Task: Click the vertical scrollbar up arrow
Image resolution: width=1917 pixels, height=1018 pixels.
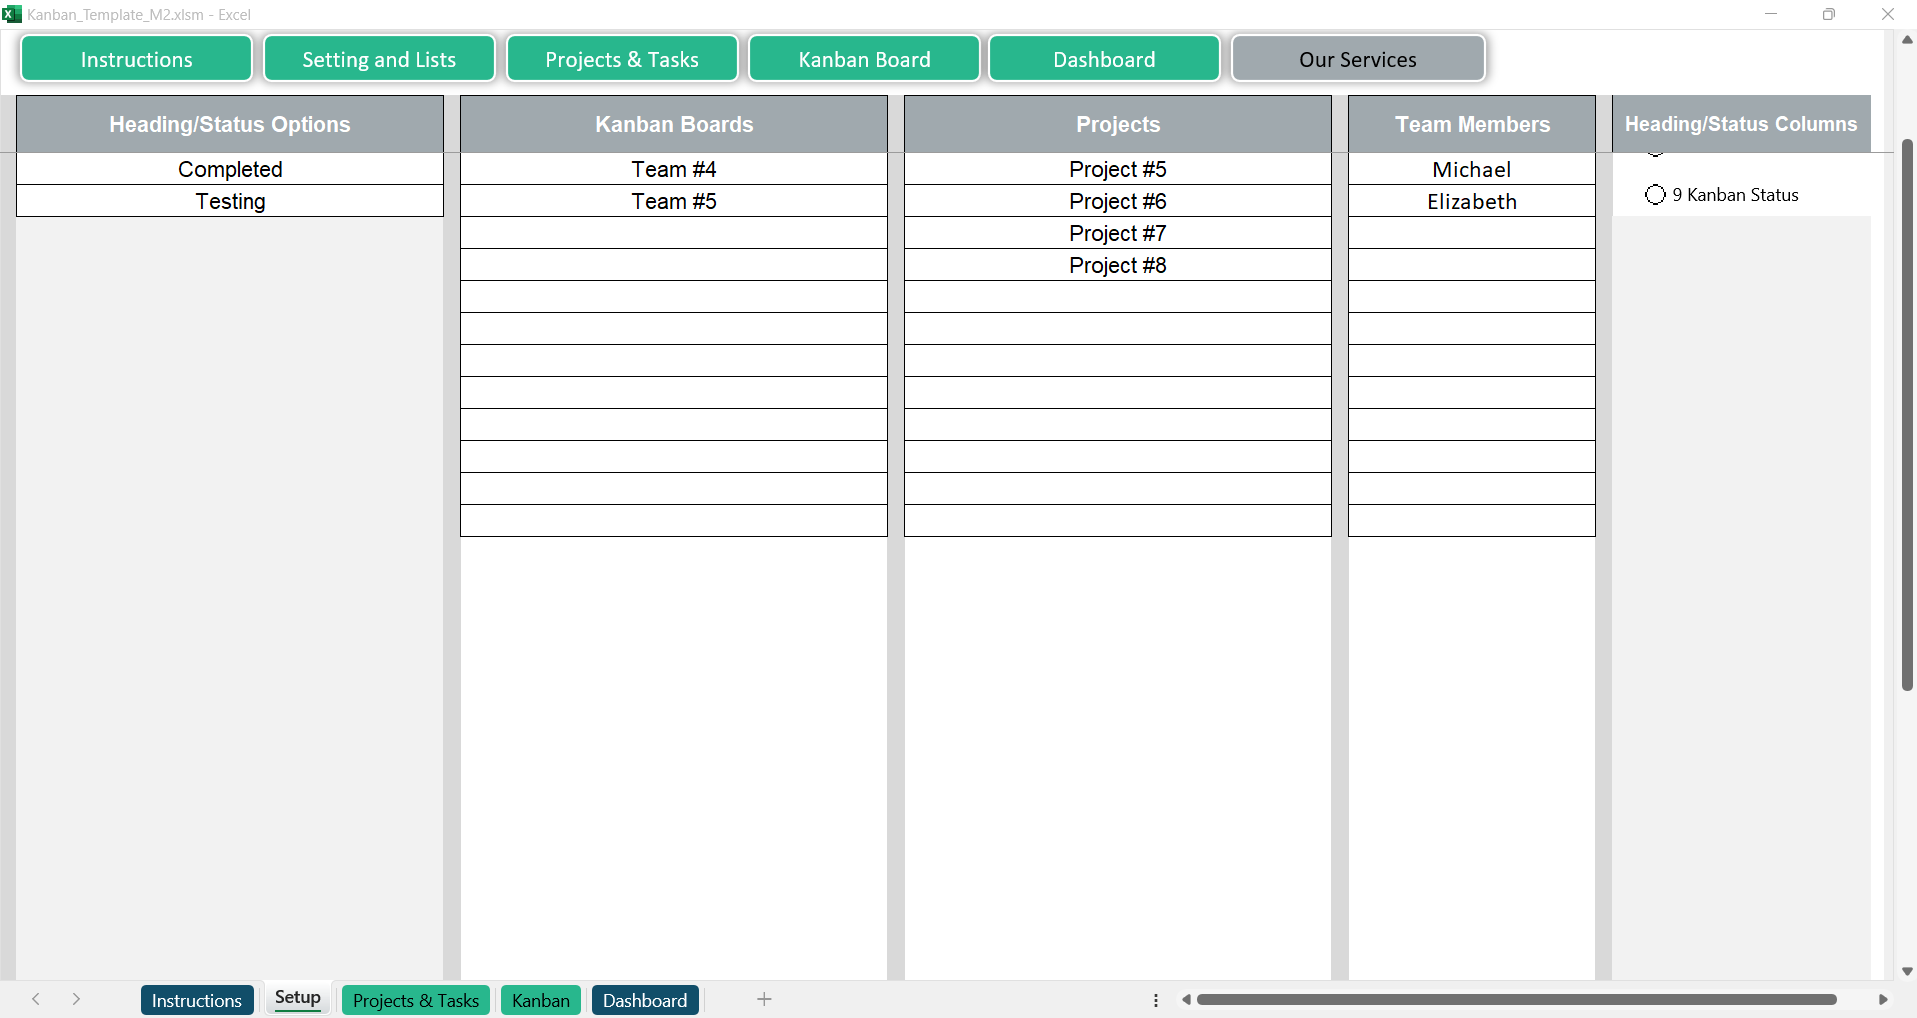Action: (1906, 40)
